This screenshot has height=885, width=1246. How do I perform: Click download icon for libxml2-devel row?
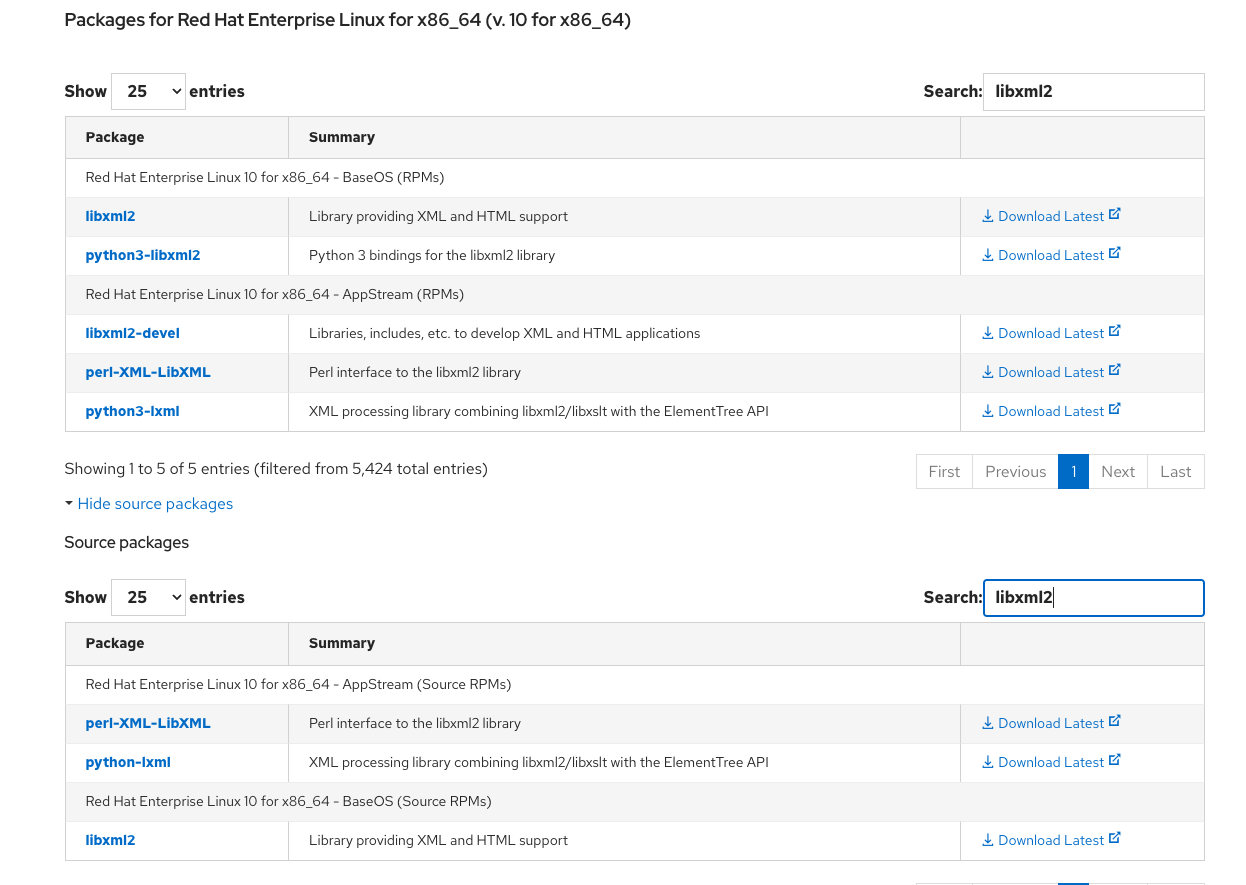pos(988,333)
